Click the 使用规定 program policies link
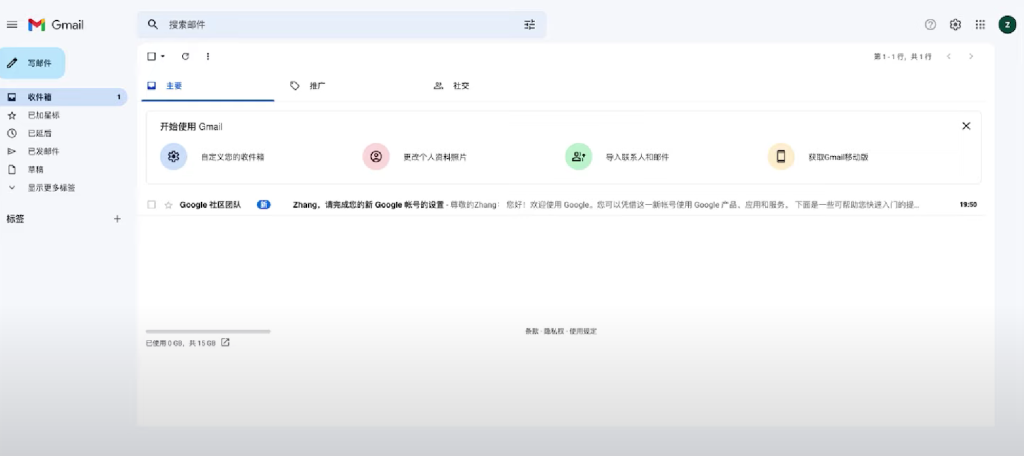This screenshot has width=1024, height=456. tap(583, 331)
